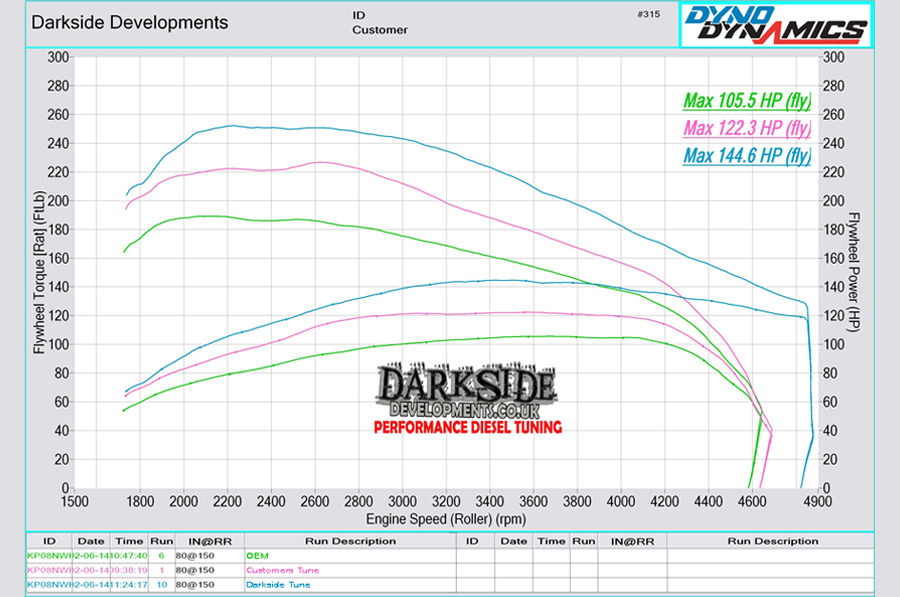900x597 pixels.
Task: Select the green Max 105.5 HP (fly) label
Action: click(747, 101)
